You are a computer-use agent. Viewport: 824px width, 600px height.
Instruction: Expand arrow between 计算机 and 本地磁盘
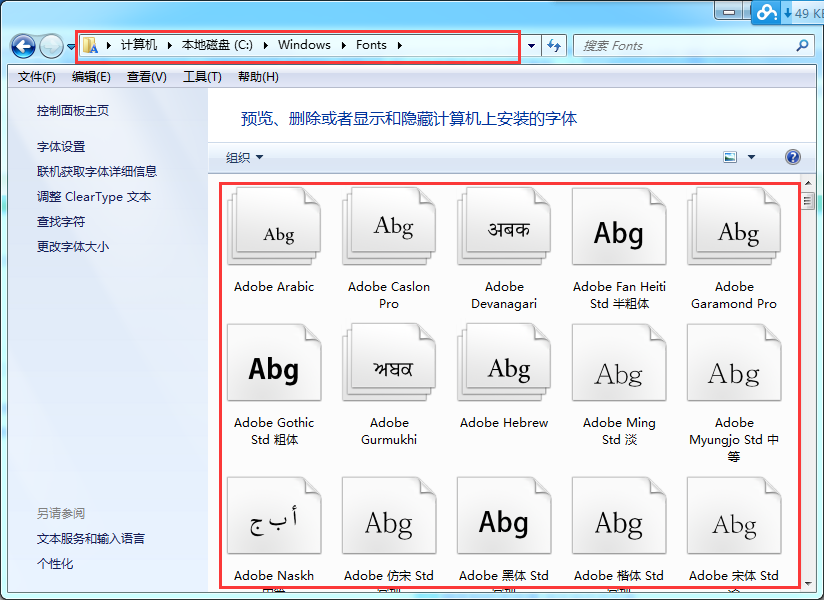coord(170,45)
